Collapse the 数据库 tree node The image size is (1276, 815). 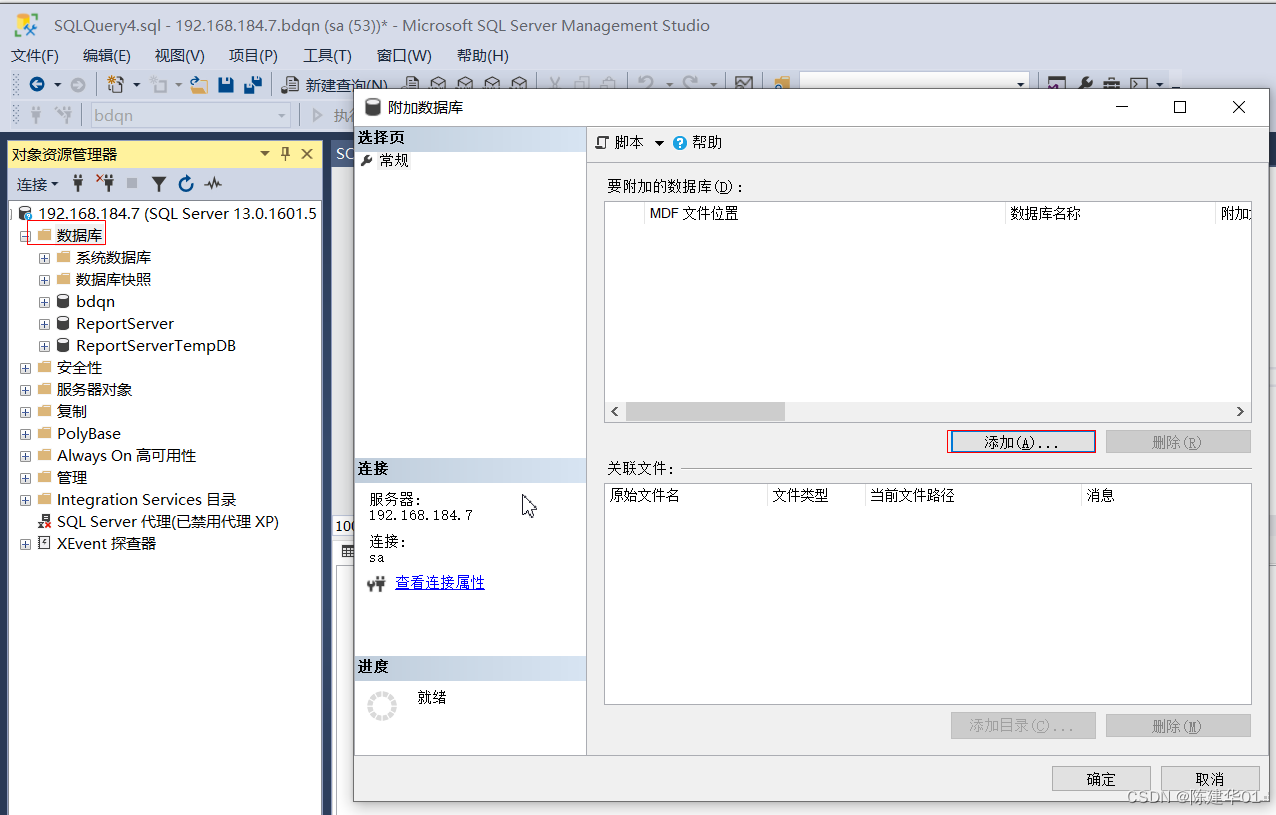point(25,236)
